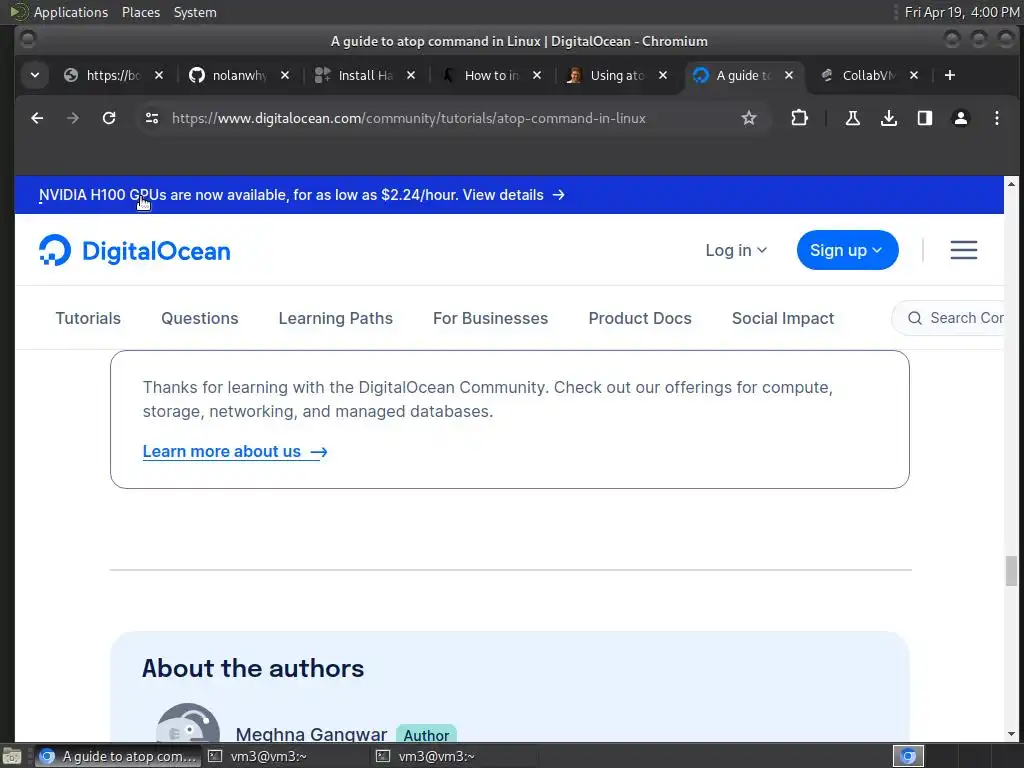Open the For Businesses nav item
1024x768 pixels.
490,318
